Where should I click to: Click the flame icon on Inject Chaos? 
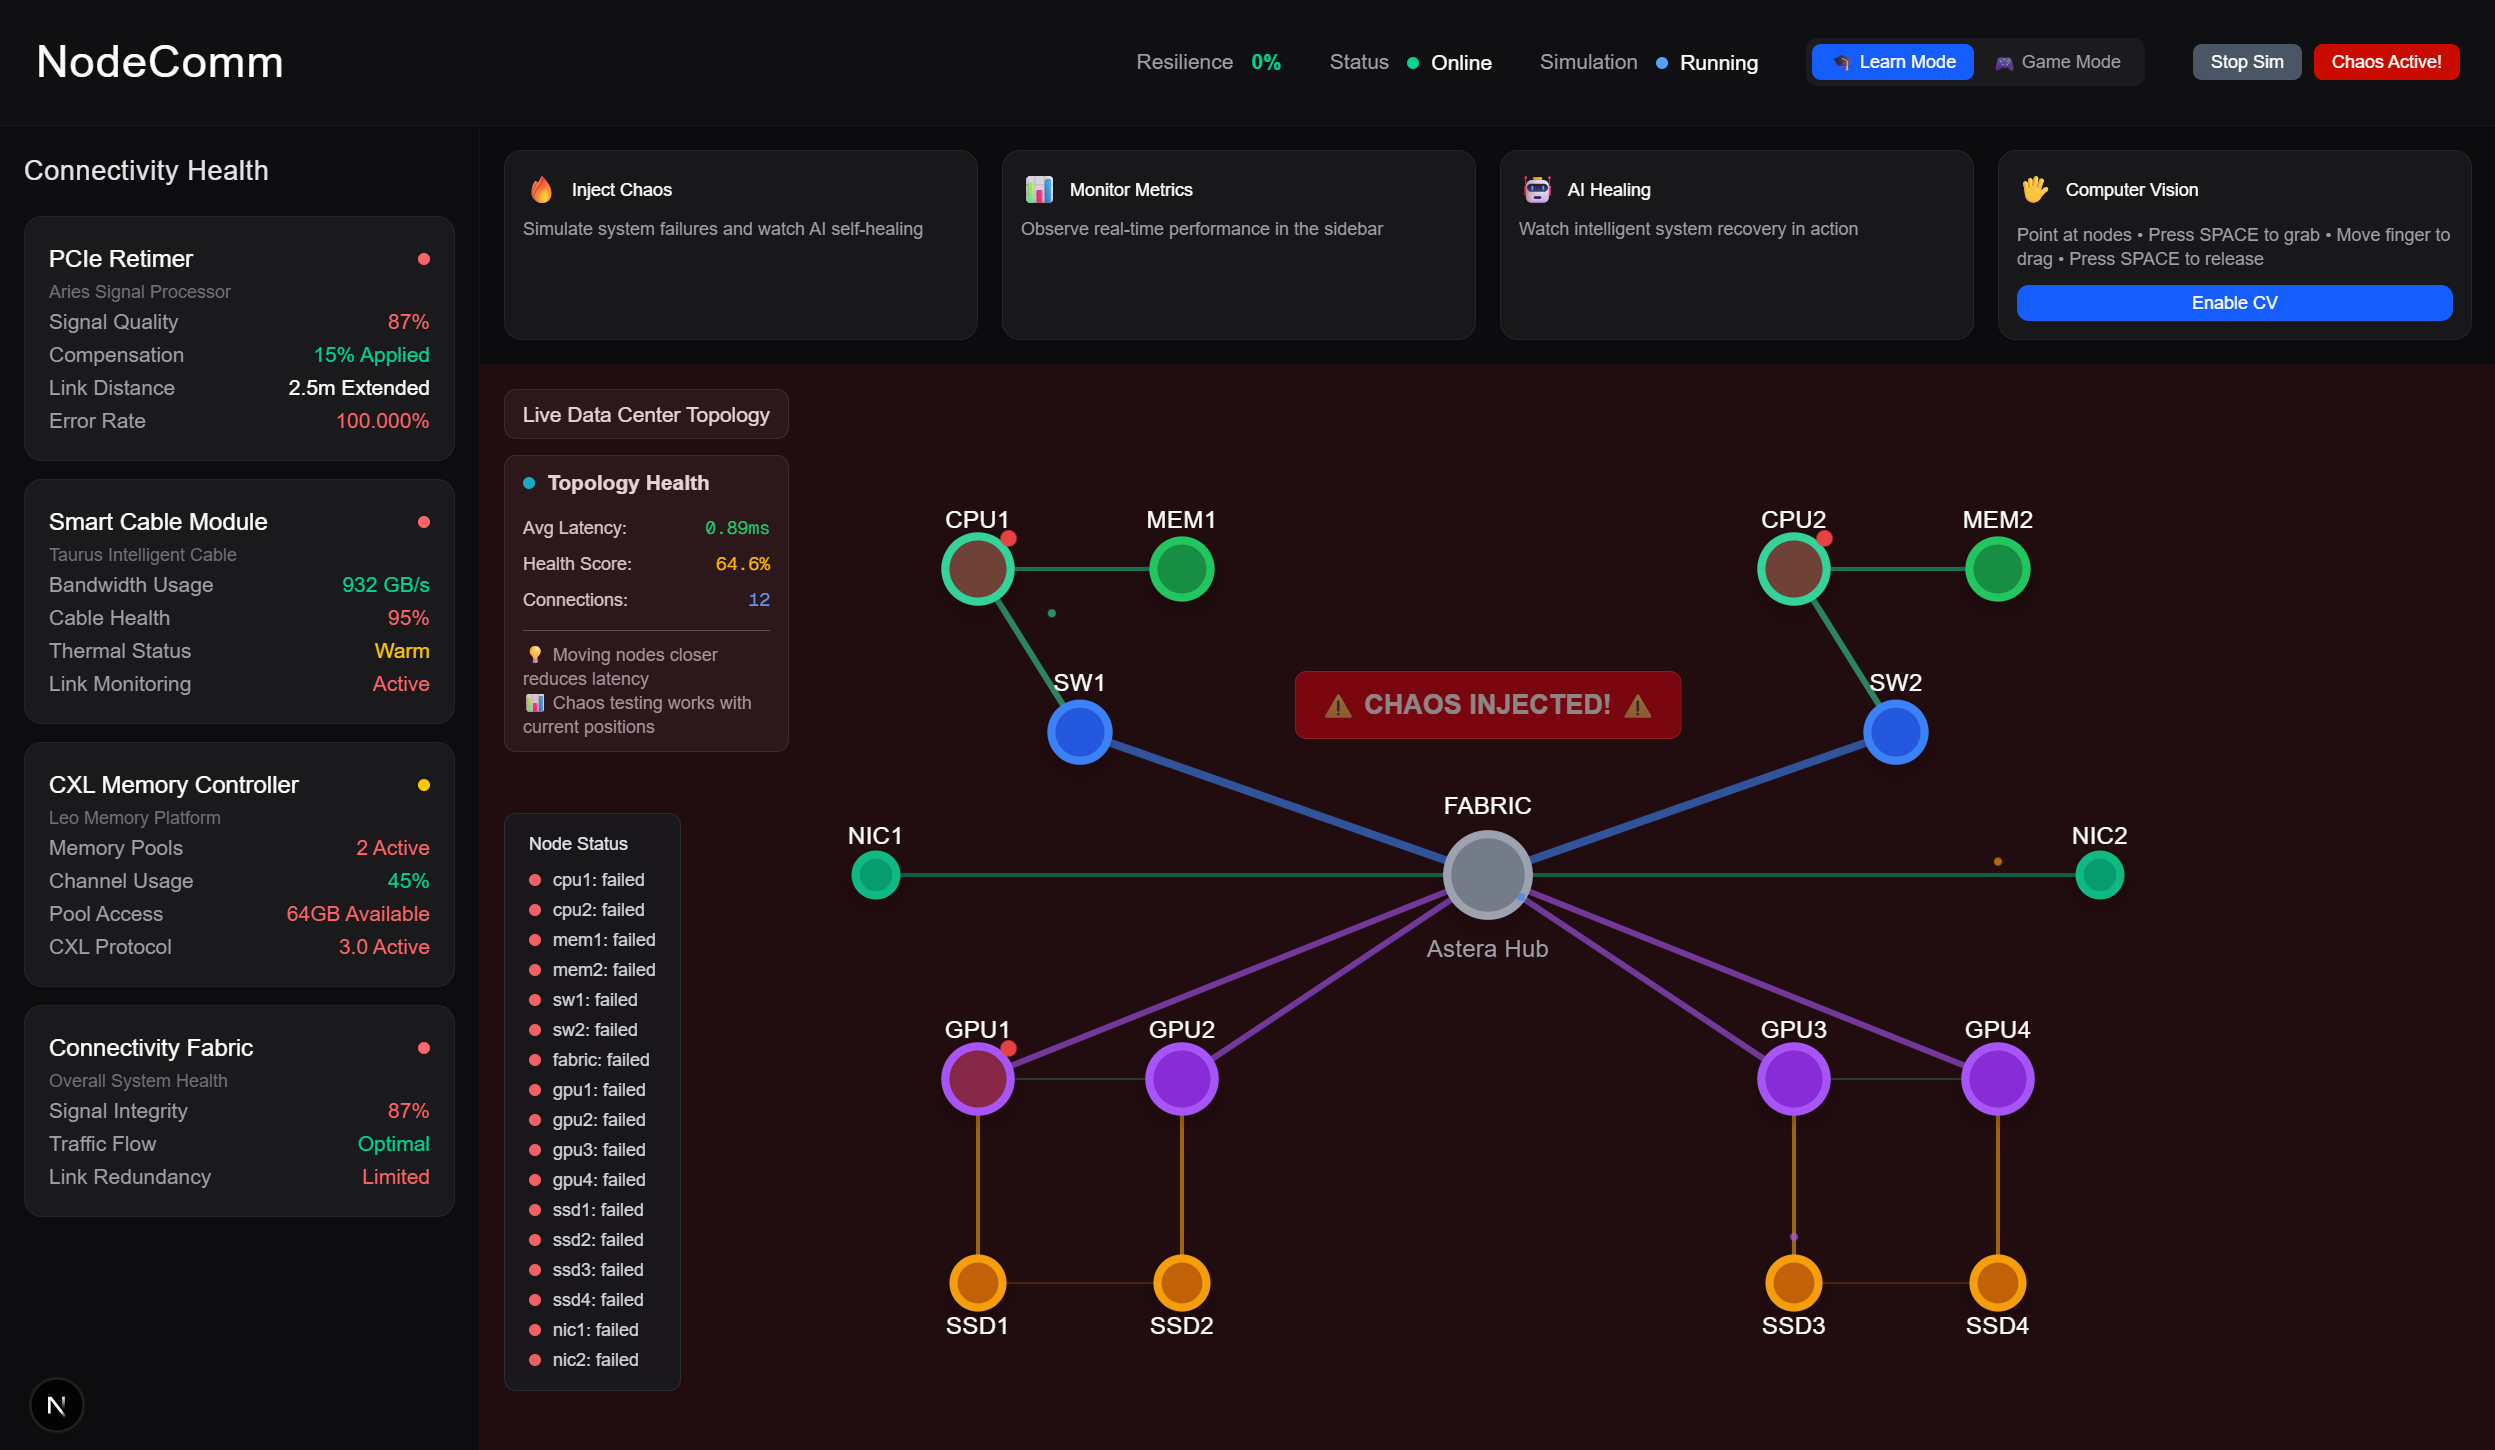click(x=541, y=190)
